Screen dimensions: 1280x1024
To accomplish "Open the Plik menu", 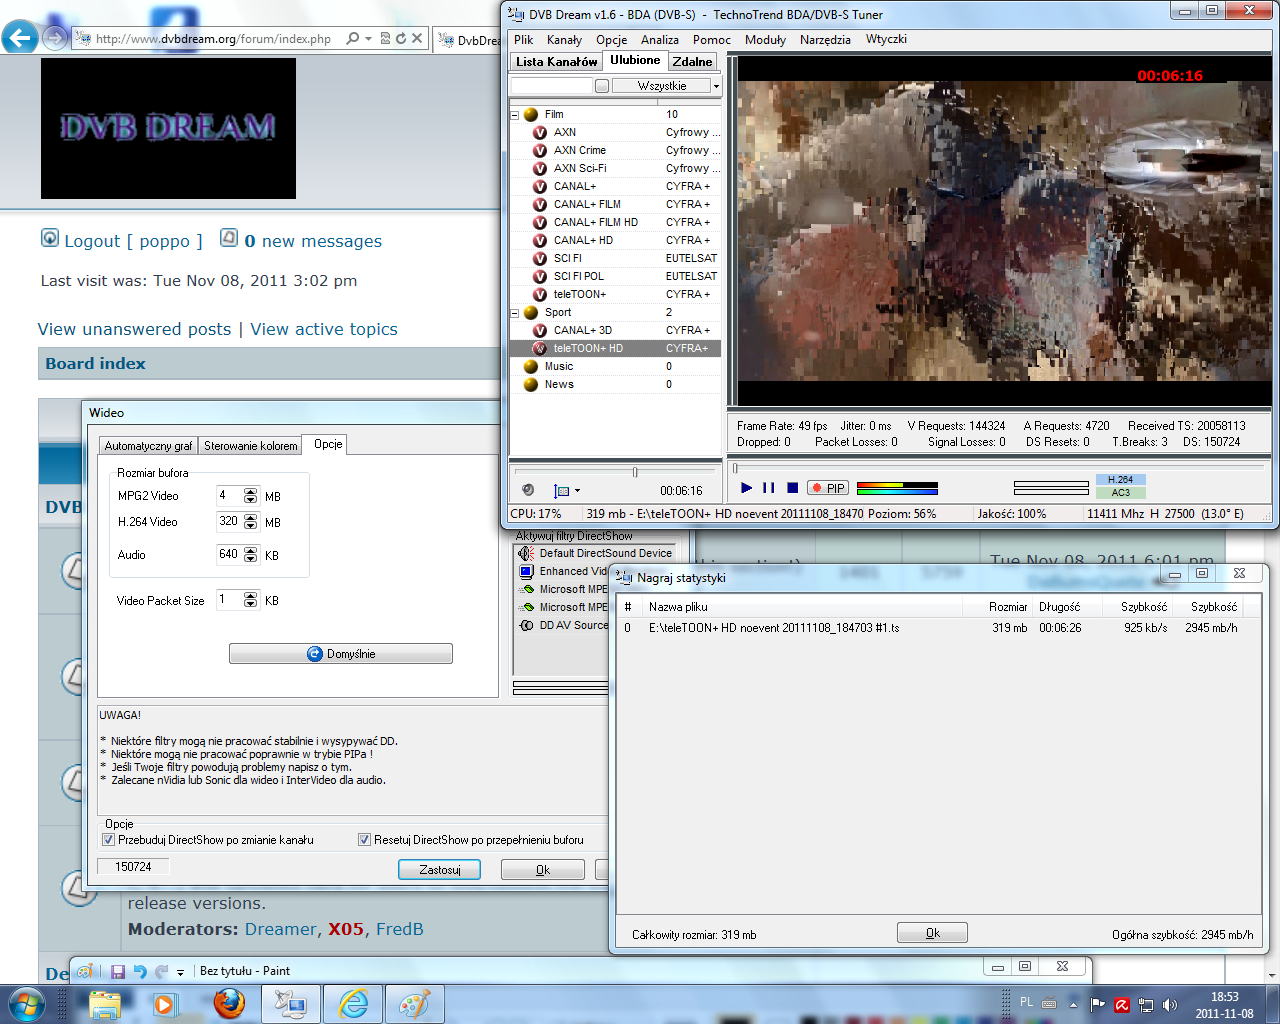I will pyautogui.click(x=524, y=40).
